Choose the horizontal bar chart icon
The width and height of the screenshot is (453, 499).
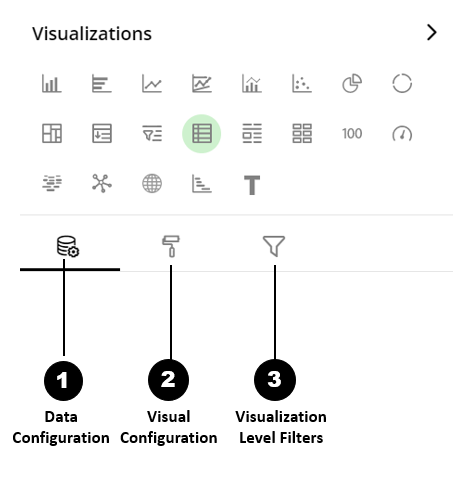coord(102,83)
